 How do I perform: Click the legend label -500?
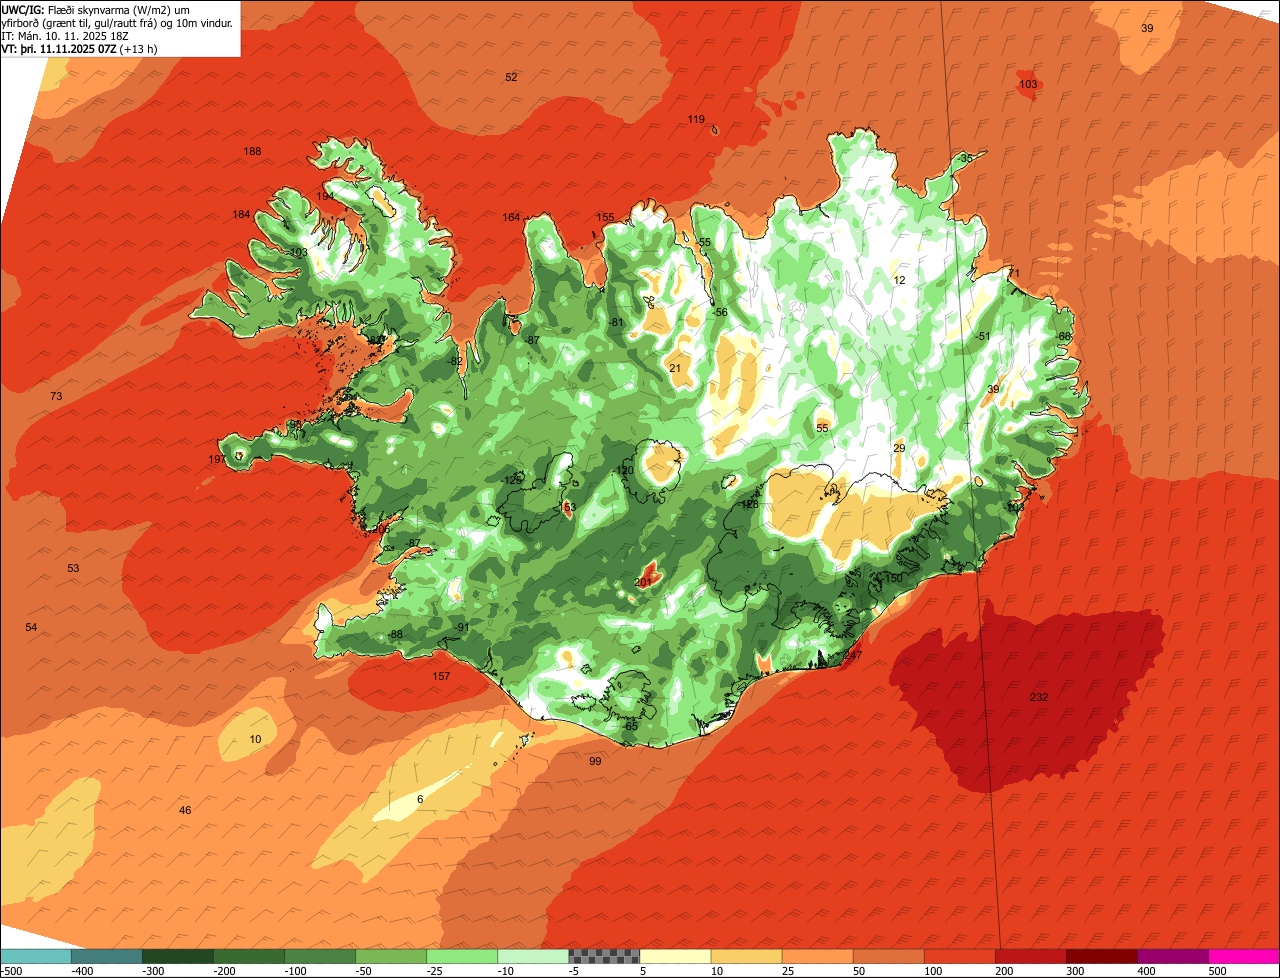coord(11,970)
